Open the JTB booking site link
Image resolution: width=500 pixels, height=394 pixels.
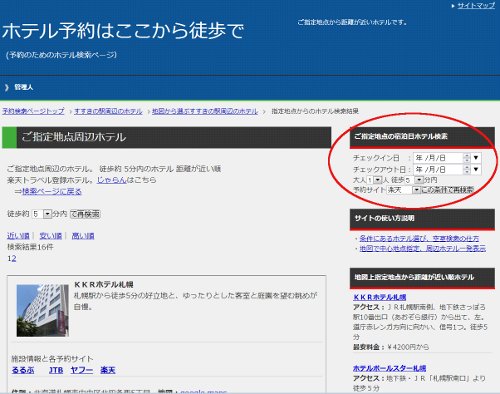click(56, 370)
